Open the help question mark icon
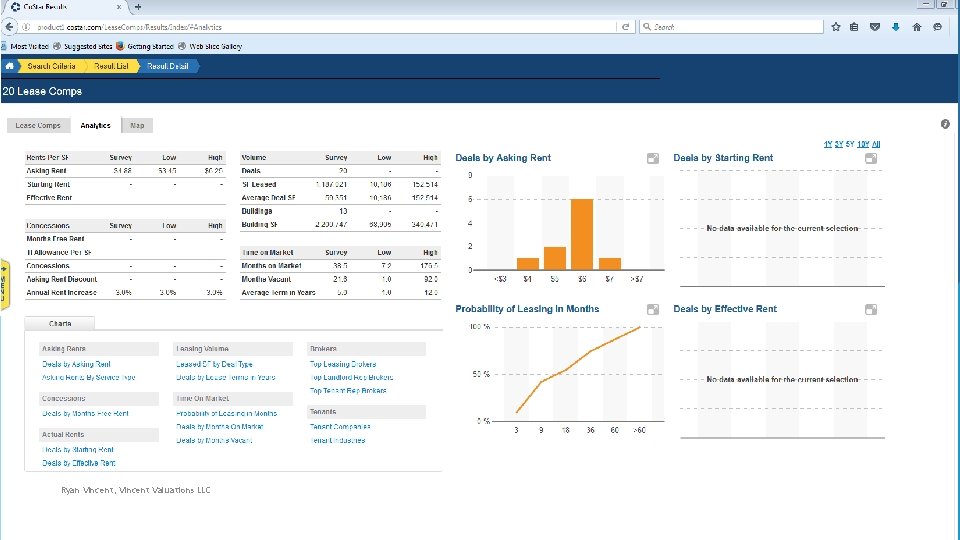The height and width of the screenshot is (540, 960). point(945,124)
